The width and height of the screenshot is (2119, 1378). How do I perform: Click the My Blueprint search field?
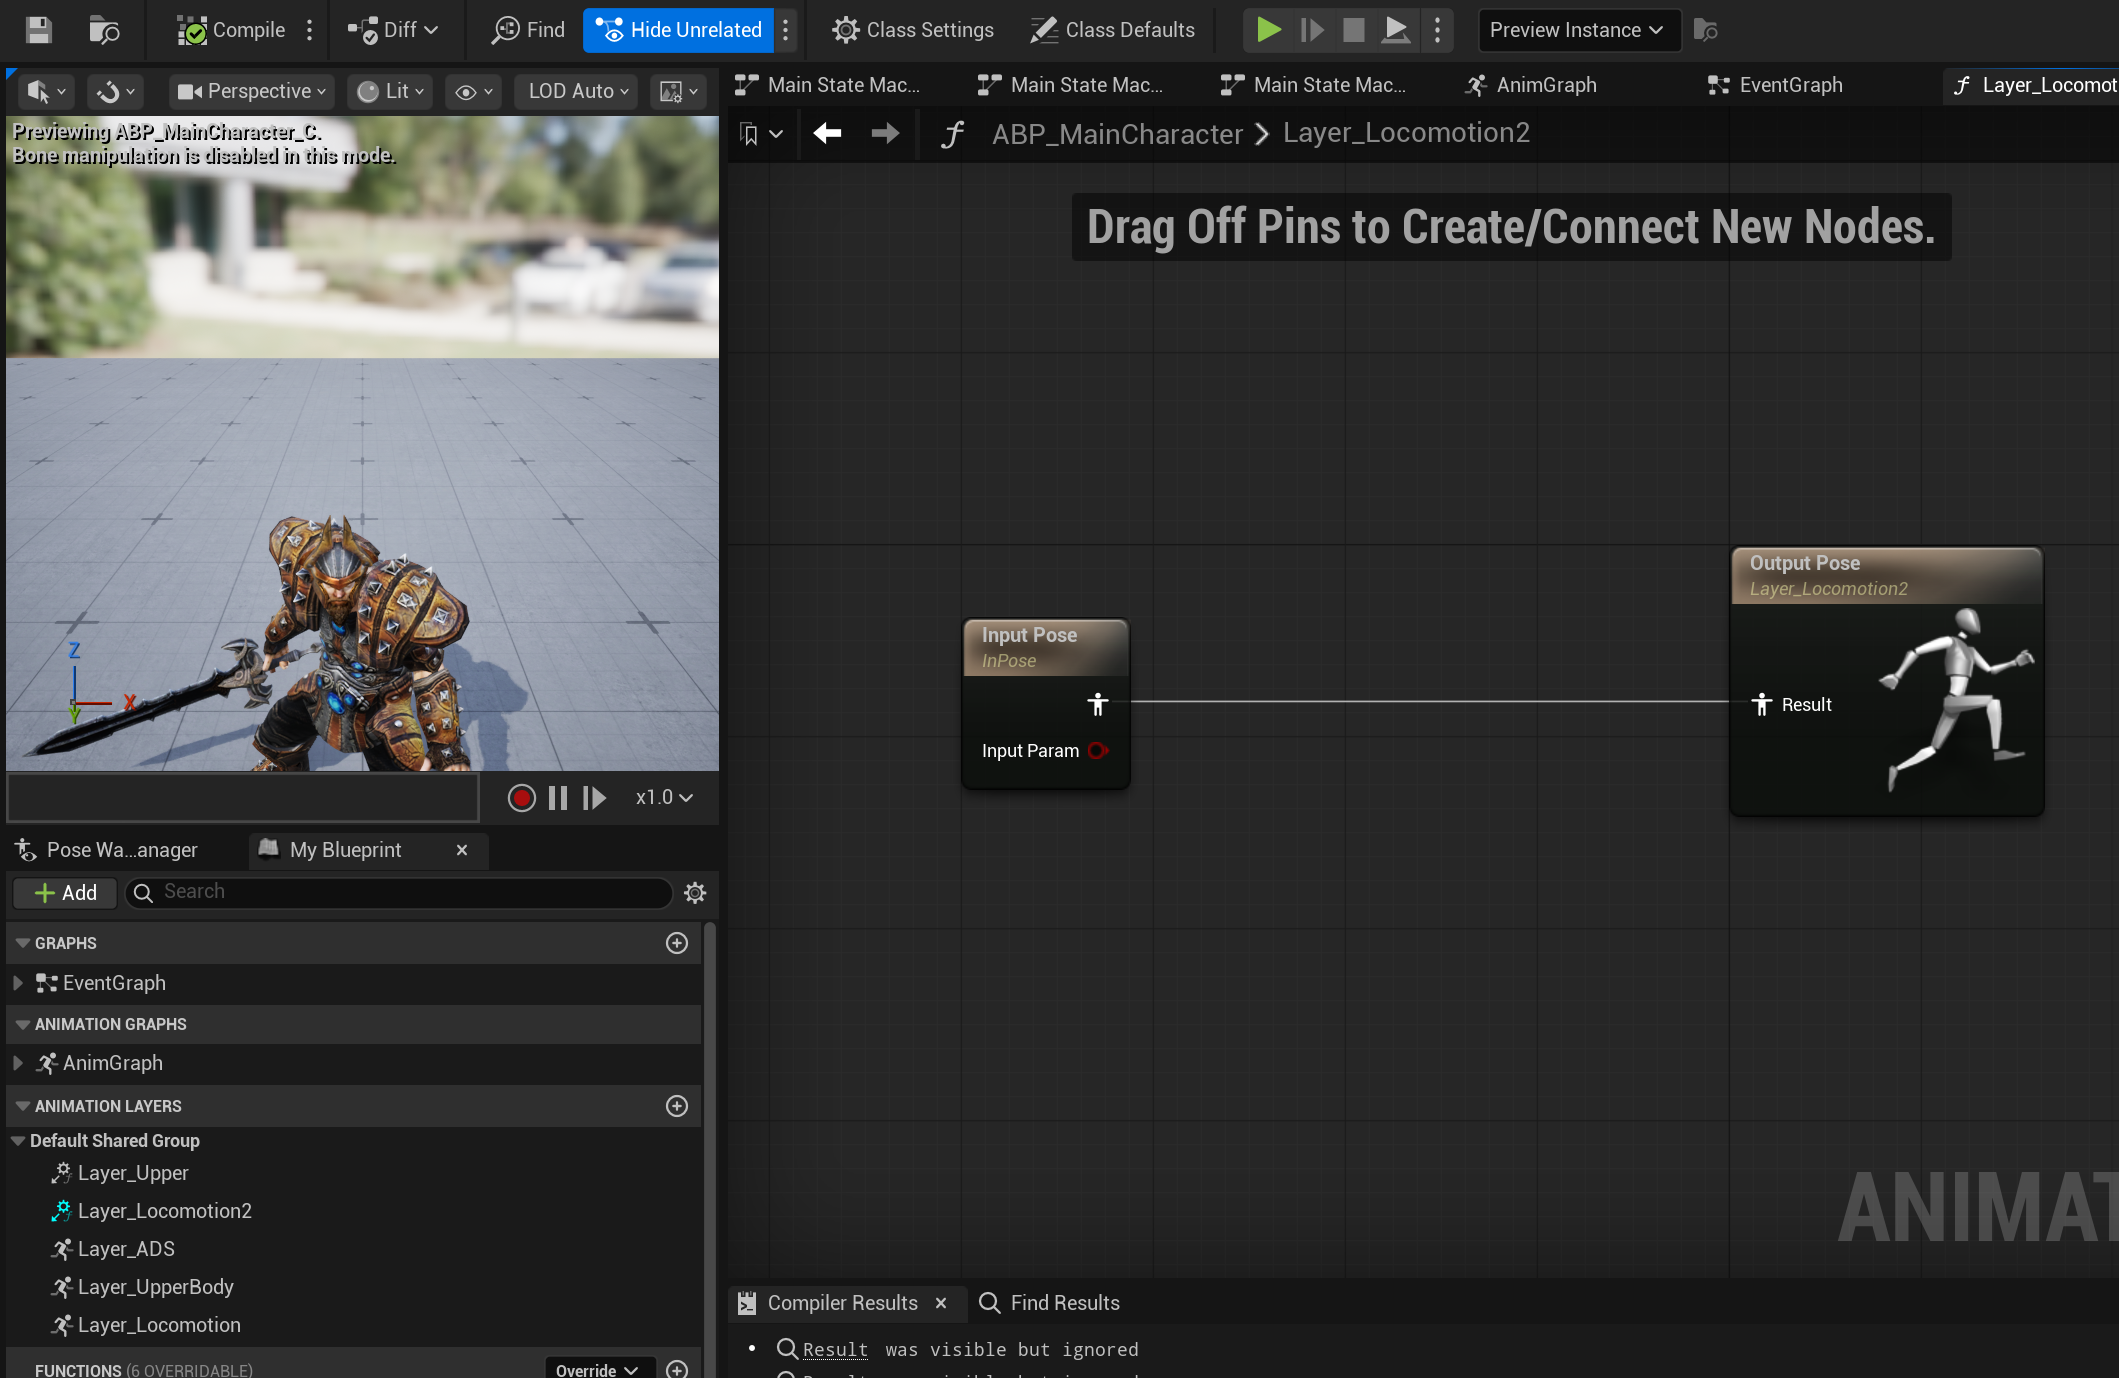tap(399, 892)
